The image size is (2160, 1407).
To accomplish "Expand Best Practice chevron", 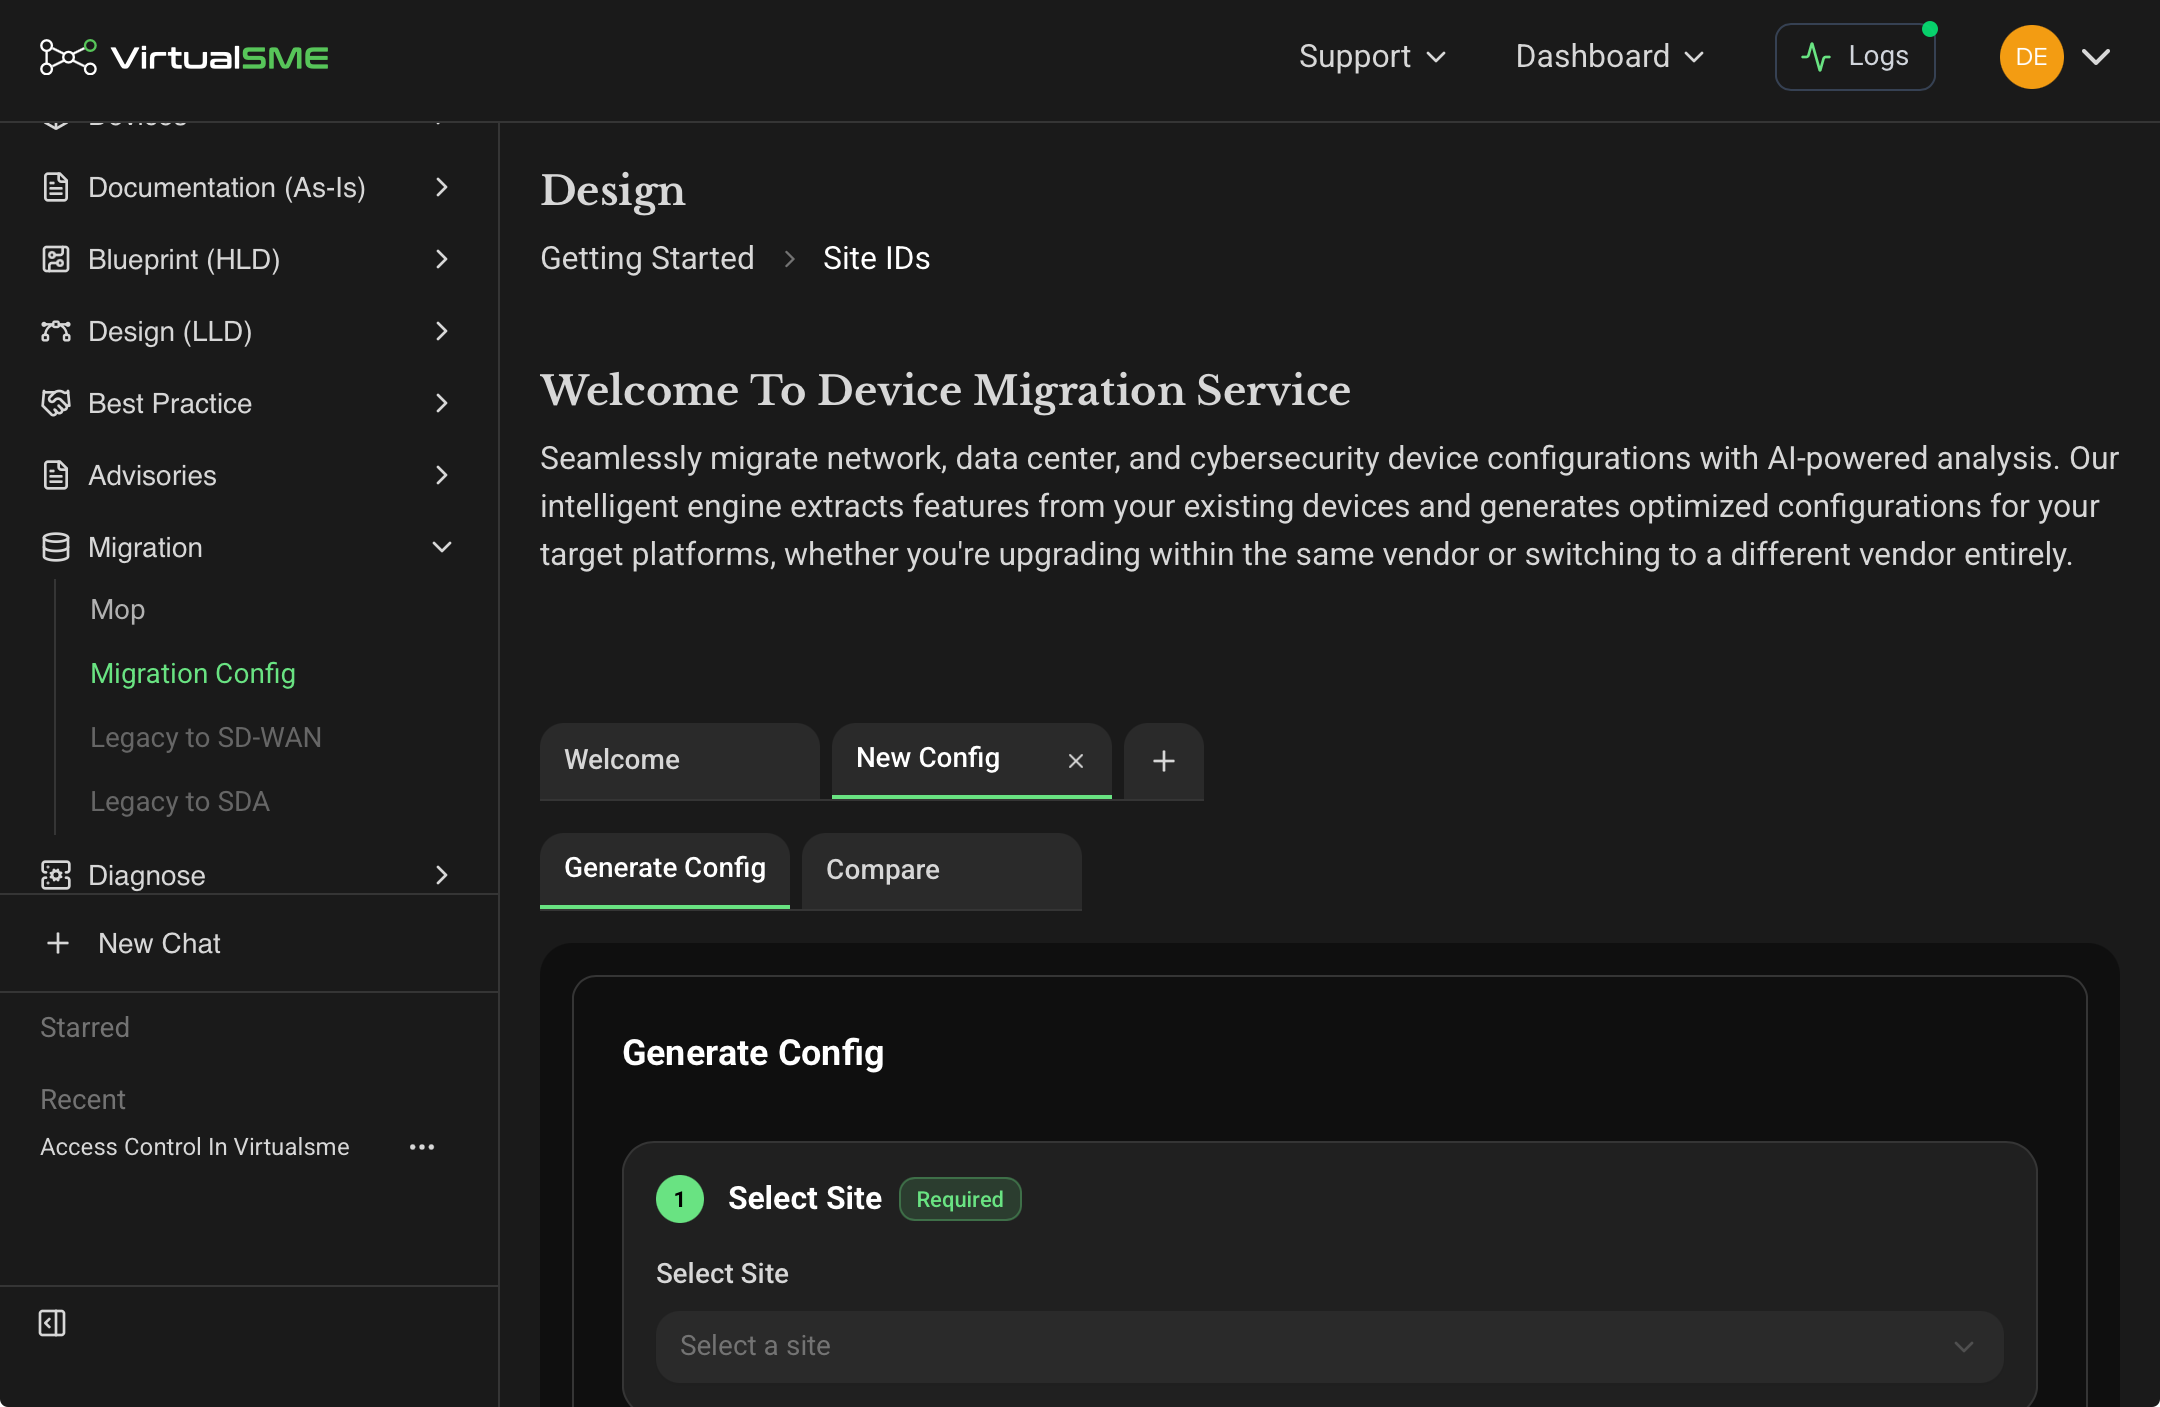I will (442, 403).
